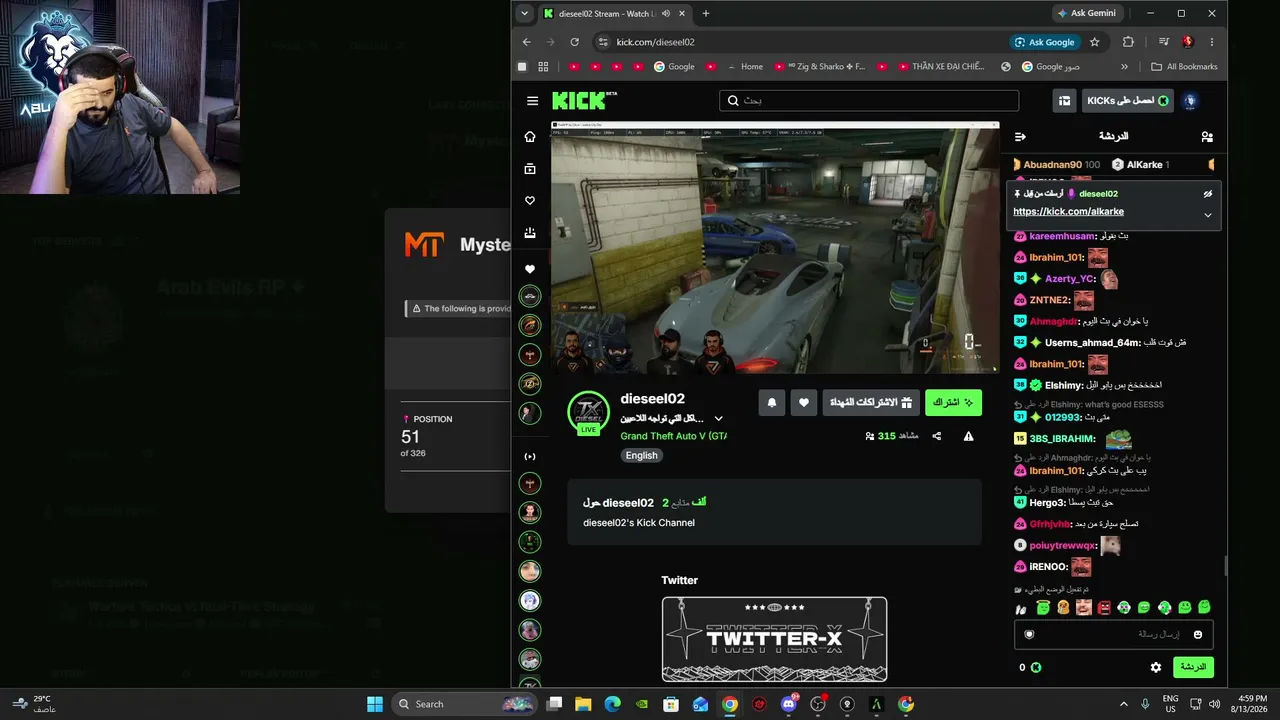Expand the stream title dropdown arrow
This screenshot has width=1280, height=720.
point(718,419)
